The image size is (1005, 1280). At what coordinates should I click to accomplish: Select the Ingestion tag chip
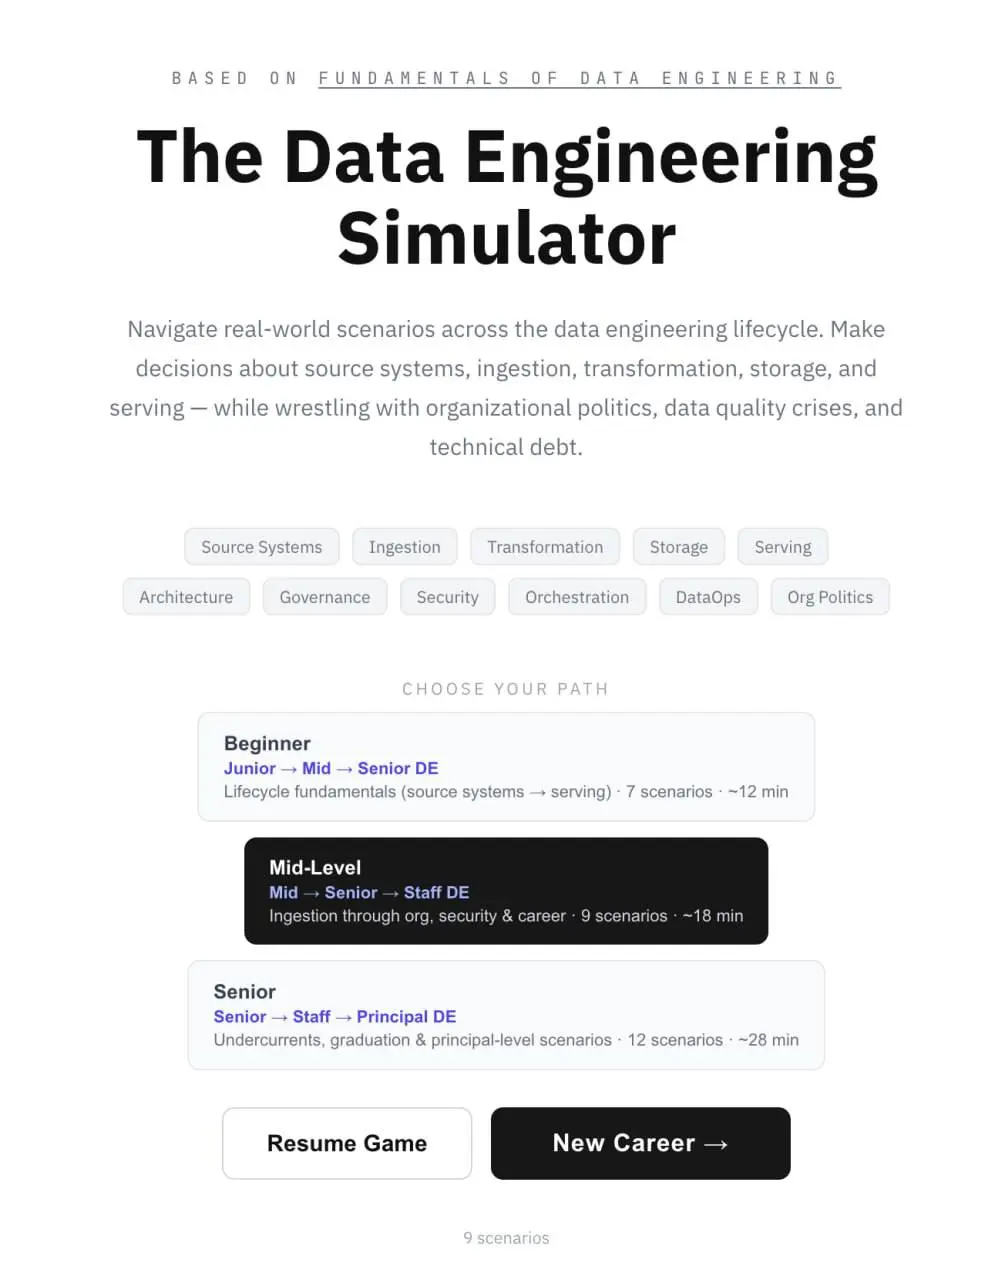click(404, 547)
